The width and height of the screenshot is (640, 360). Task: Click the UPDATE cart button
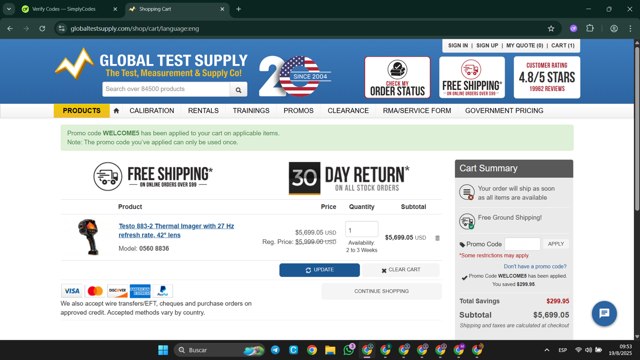click(320, 270)
